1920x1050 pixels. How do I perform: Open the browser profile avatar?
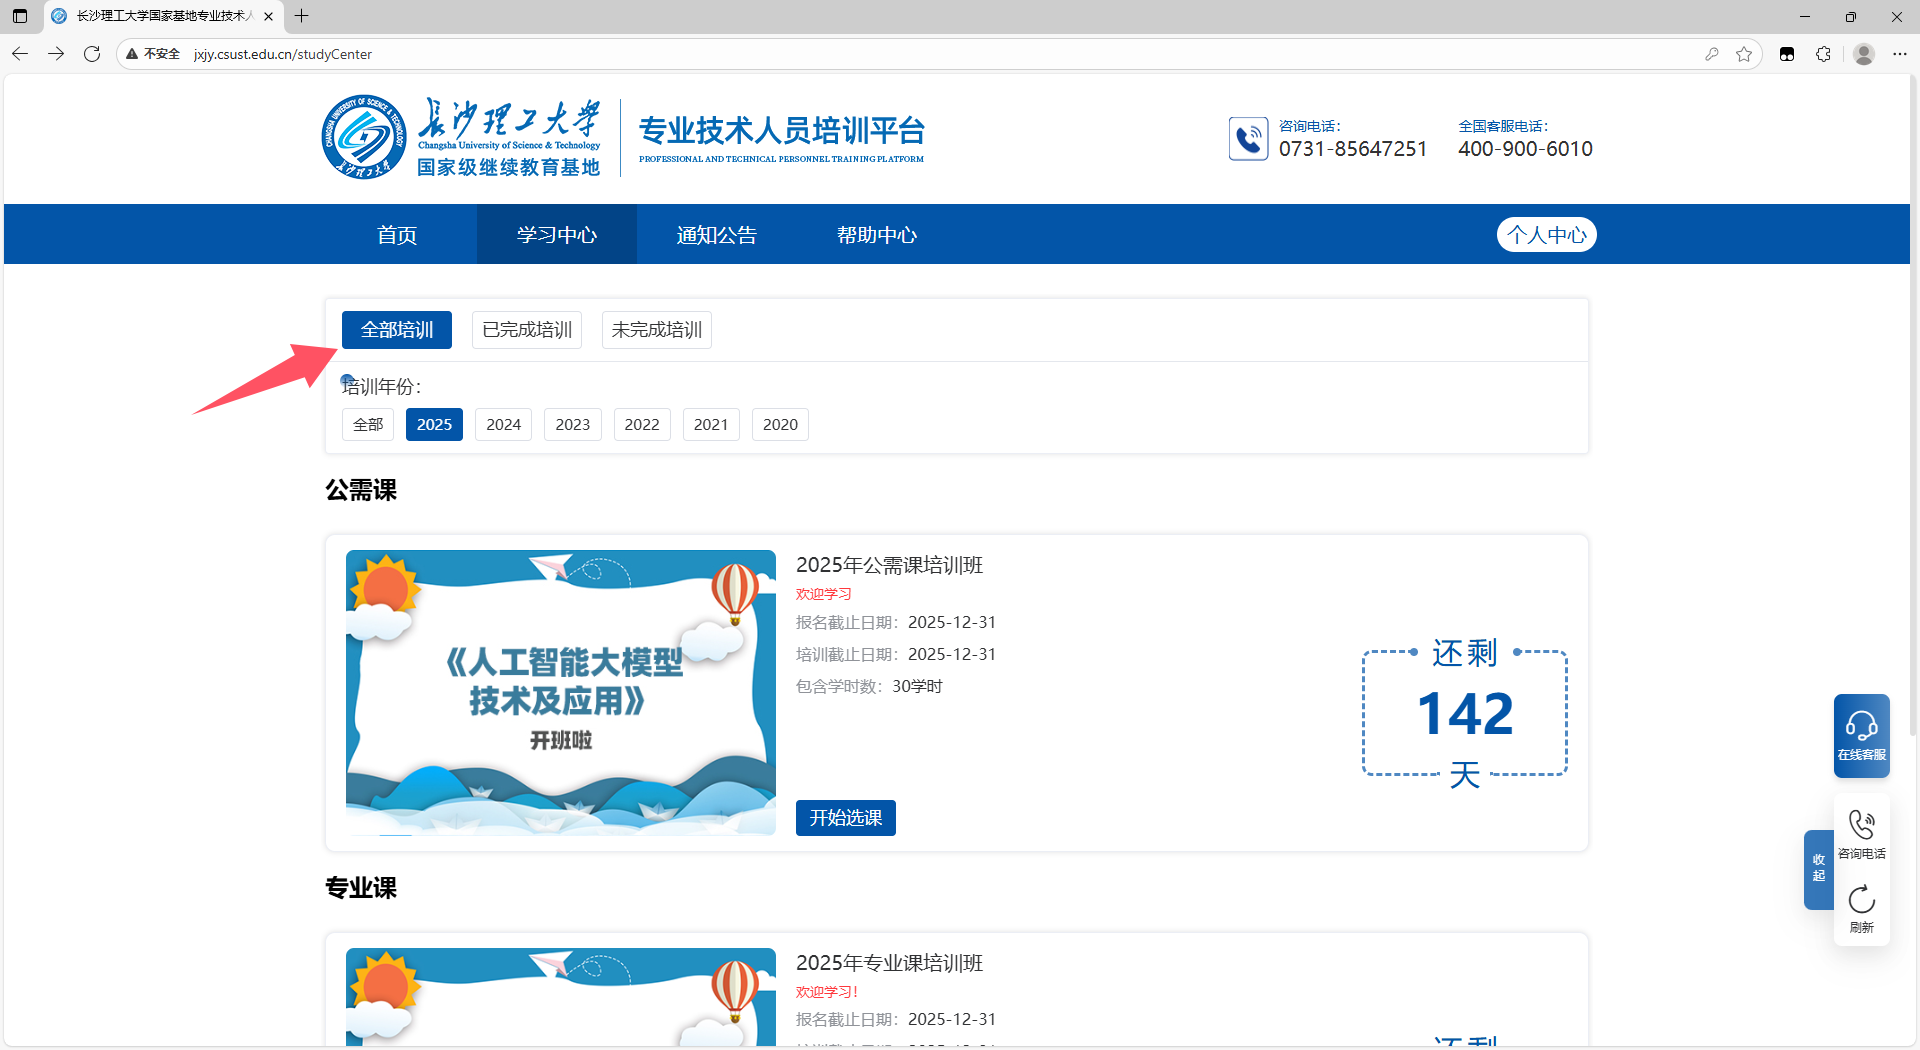[1863, 54]
